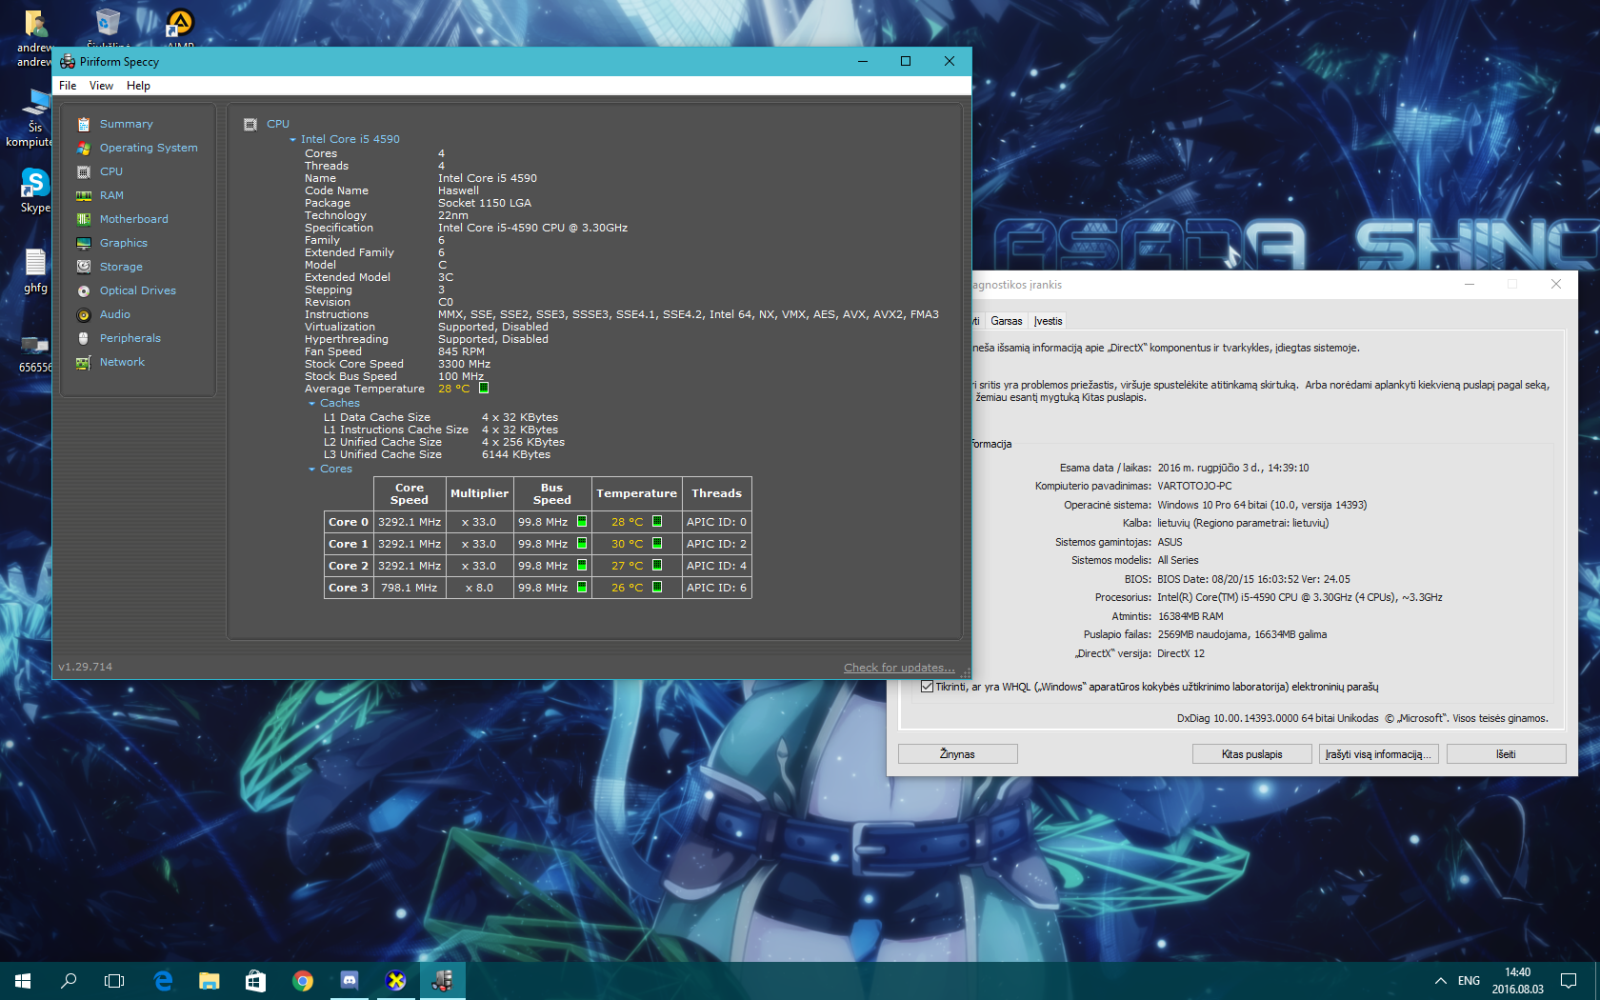Select the CPU chip icon in sidebar
The height and width of the screenshot is (1000, 1600).
[84, 172]
